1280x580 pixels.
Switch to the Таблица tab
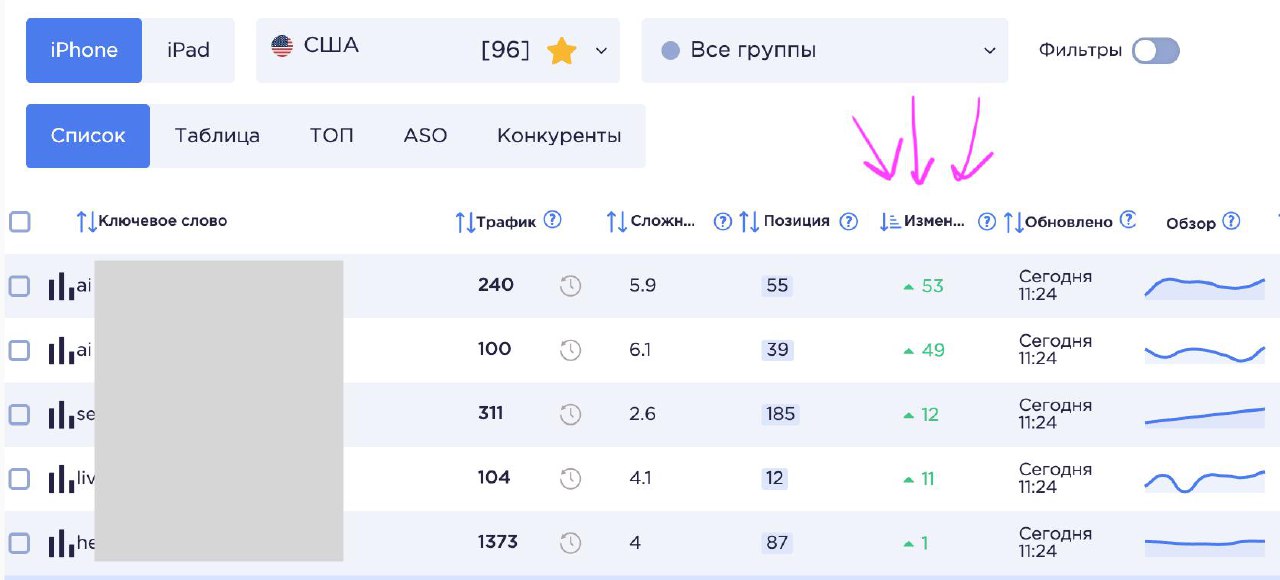(x=216, y=135)
